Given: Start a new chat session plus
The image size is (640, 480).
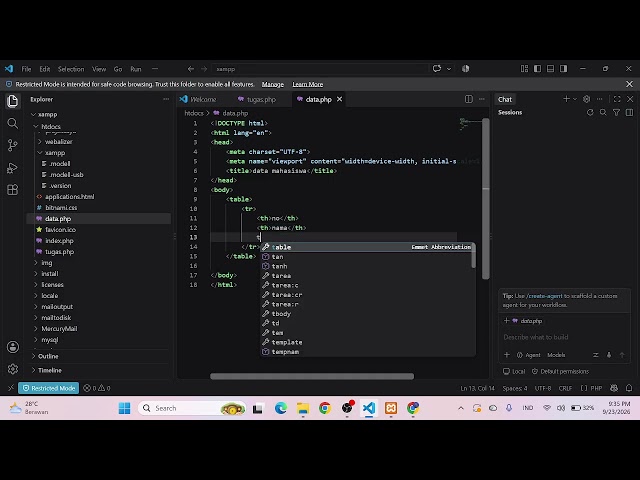Looking at the screenshot, I should coord(566,99).
